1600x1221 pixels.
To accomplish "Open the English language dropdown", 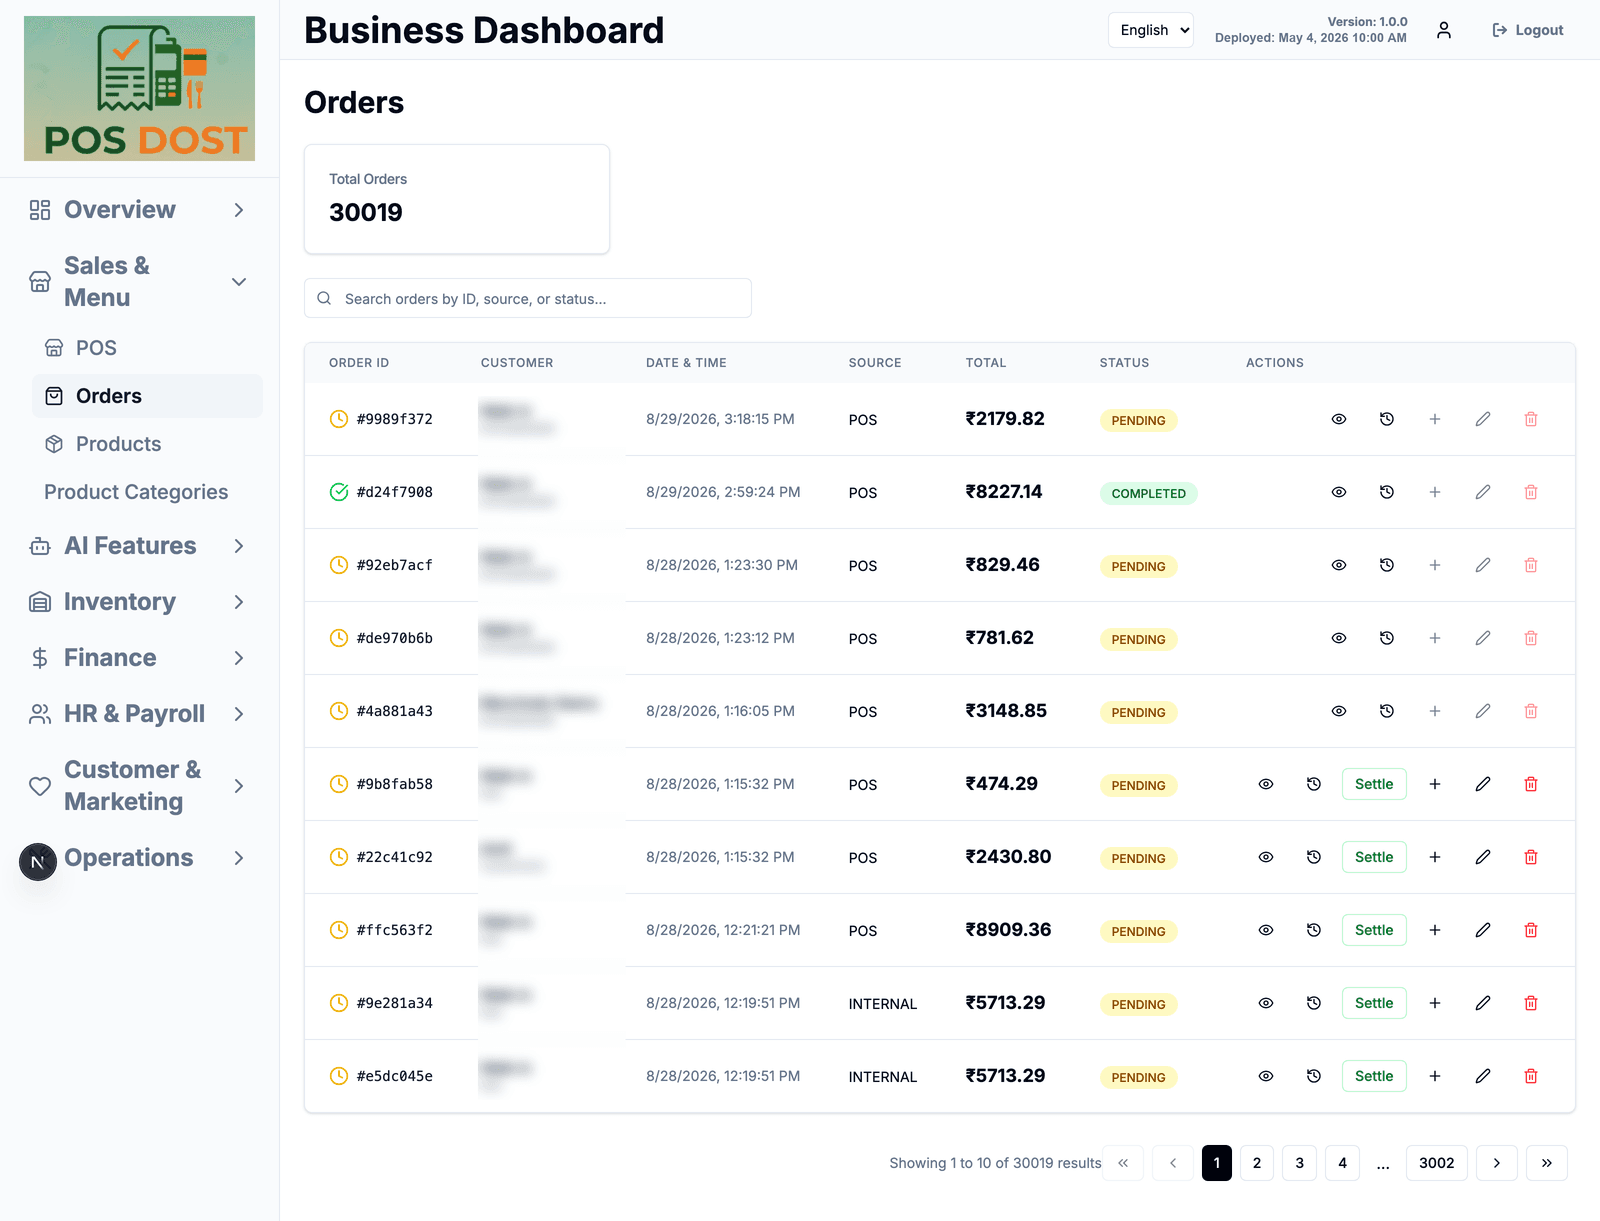I will point(1151,30).
